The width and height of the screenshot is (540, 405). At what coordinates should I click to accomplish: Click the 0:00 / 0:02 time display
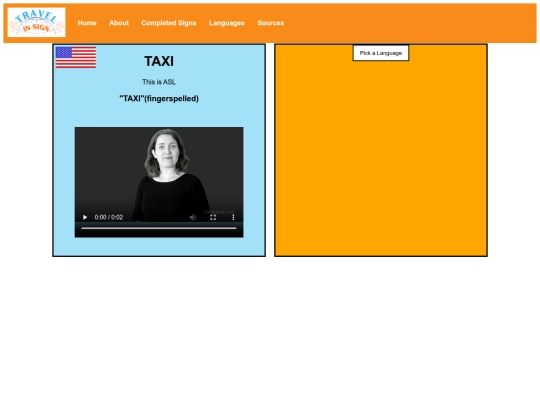109,217
